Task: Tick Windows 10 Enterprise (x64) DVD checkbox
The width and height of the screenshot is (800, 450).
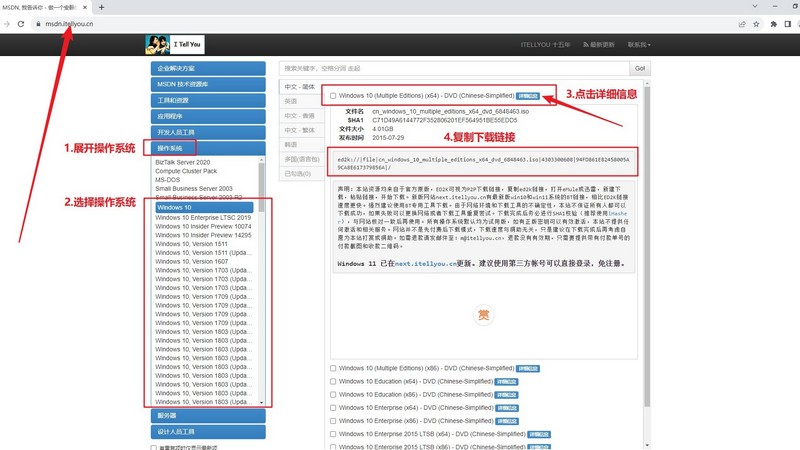Action: pyautogui.click(x=334, y=409)
